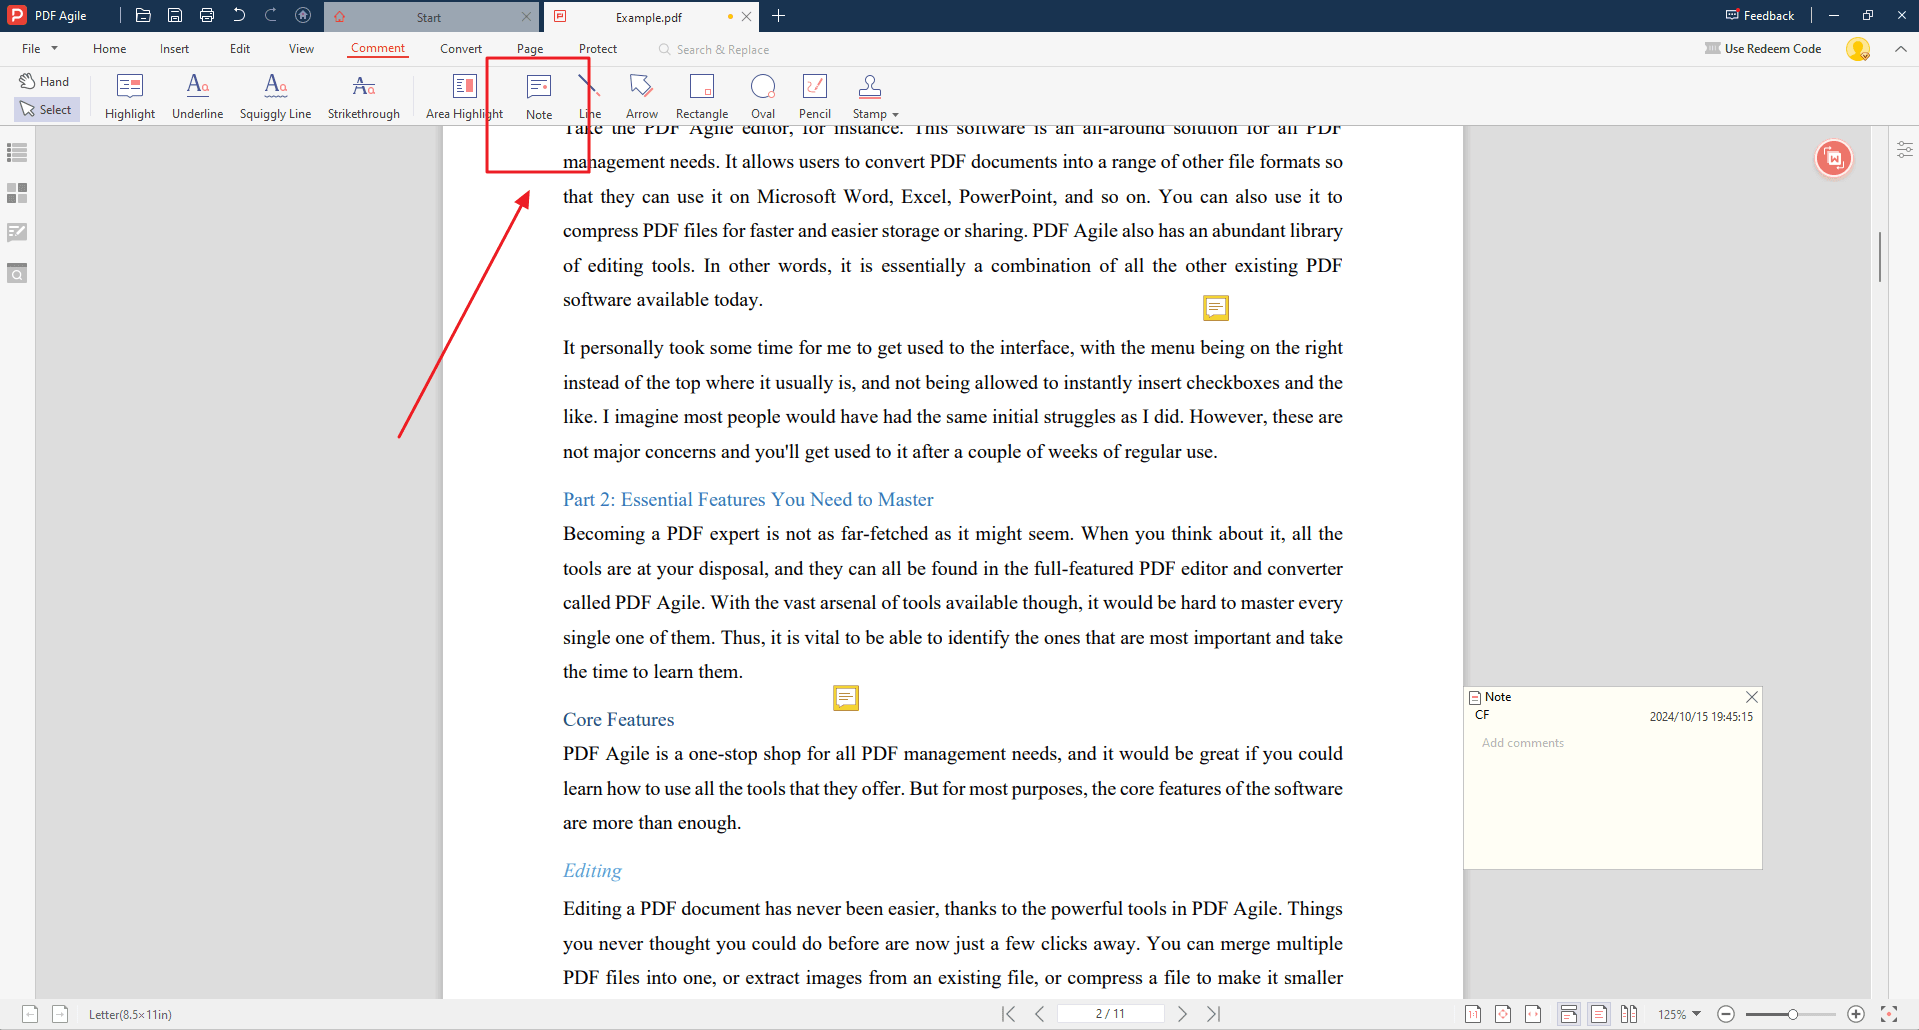1919x1030 pixels.
Task: Select the Arrow drawing tool
Action: point(641,96)
